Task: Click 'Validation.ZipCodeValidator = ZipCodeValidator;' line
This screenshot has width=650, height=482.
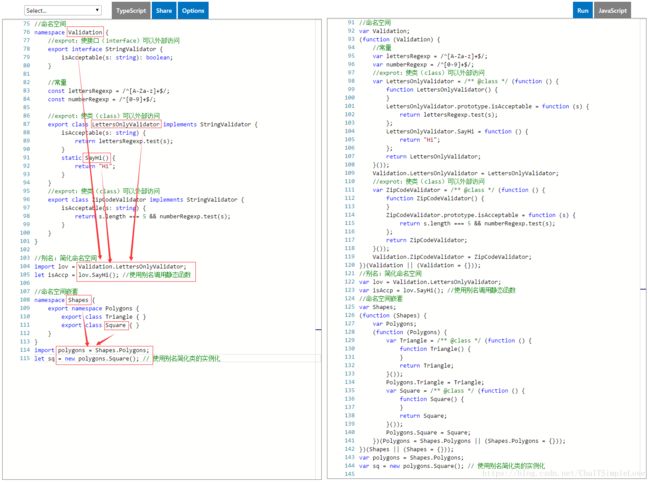Action: click(452, 257)
